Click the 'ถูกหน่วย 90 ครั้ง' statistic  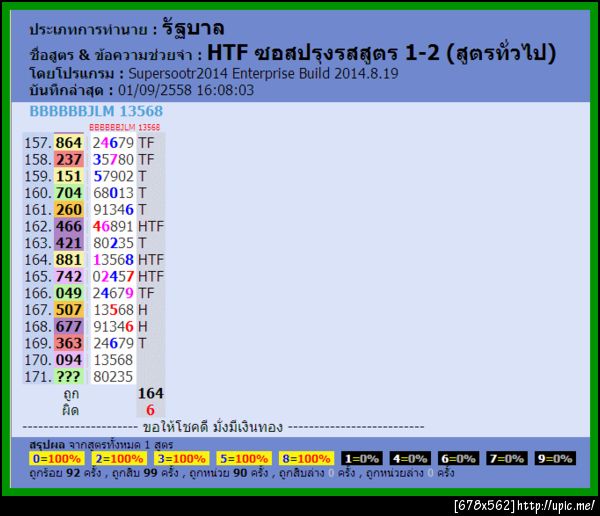tap(228, 473)
